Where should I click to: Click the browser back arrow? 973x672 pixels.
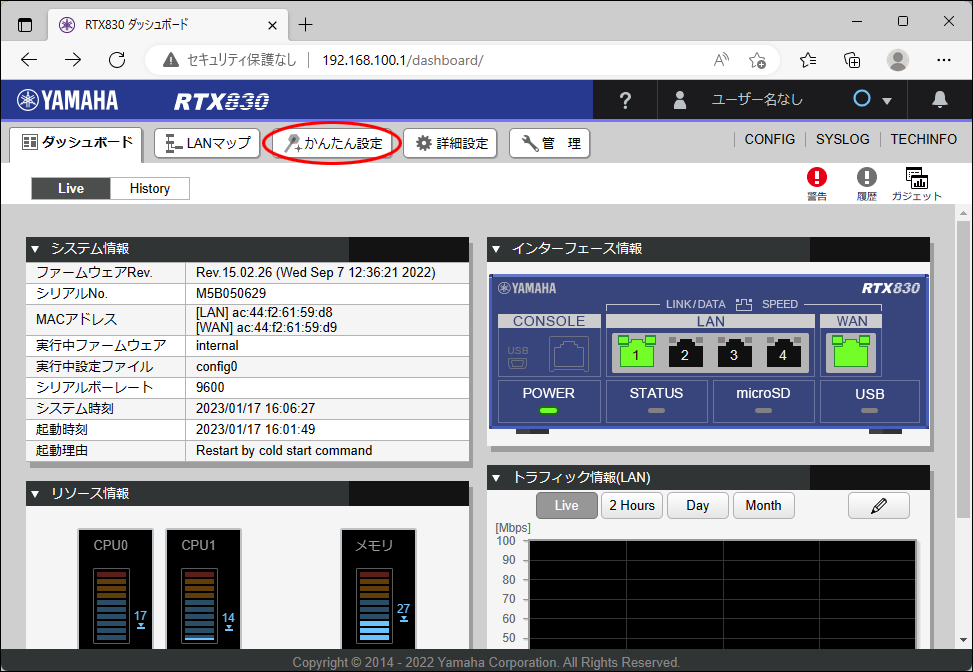pos(29,60)
